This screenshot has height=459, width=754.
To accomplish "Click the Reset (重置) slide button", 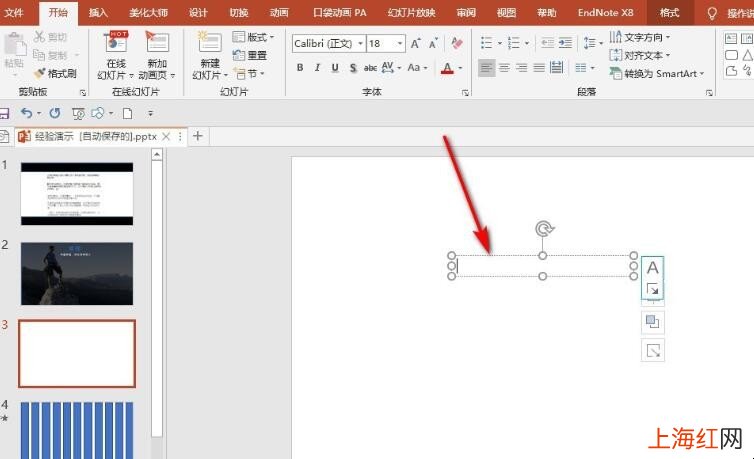I will tap(250, 55).
